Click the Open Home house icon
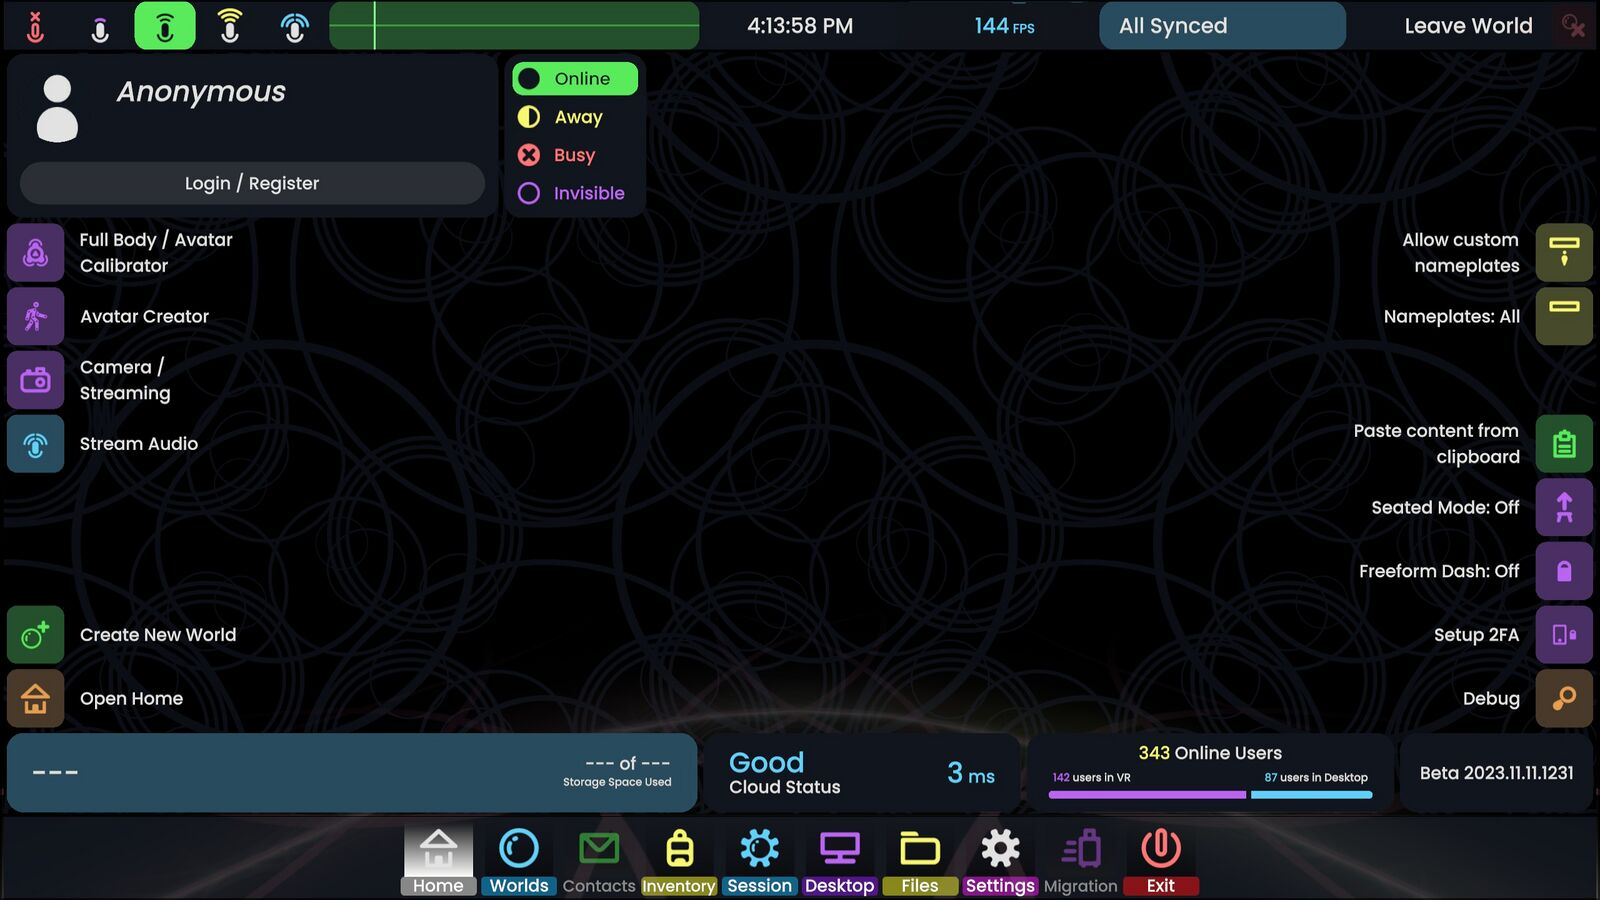 click(36, 698)
